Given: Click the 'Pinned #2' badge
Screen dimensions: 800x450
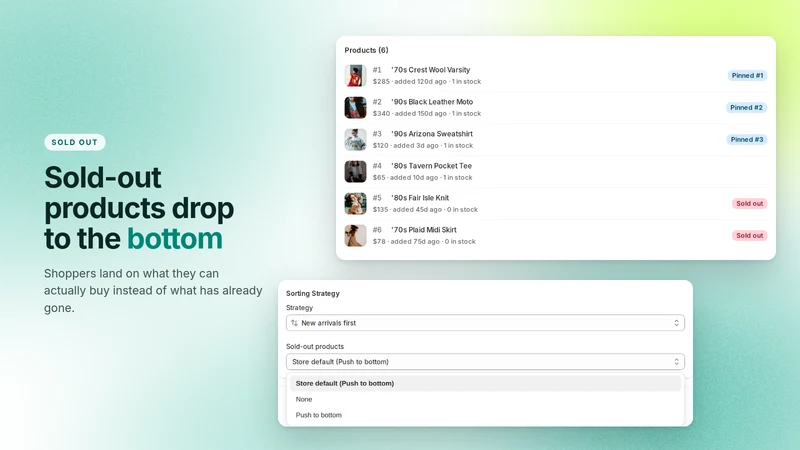Looking at the screenshot, I should tap(746, 108).
